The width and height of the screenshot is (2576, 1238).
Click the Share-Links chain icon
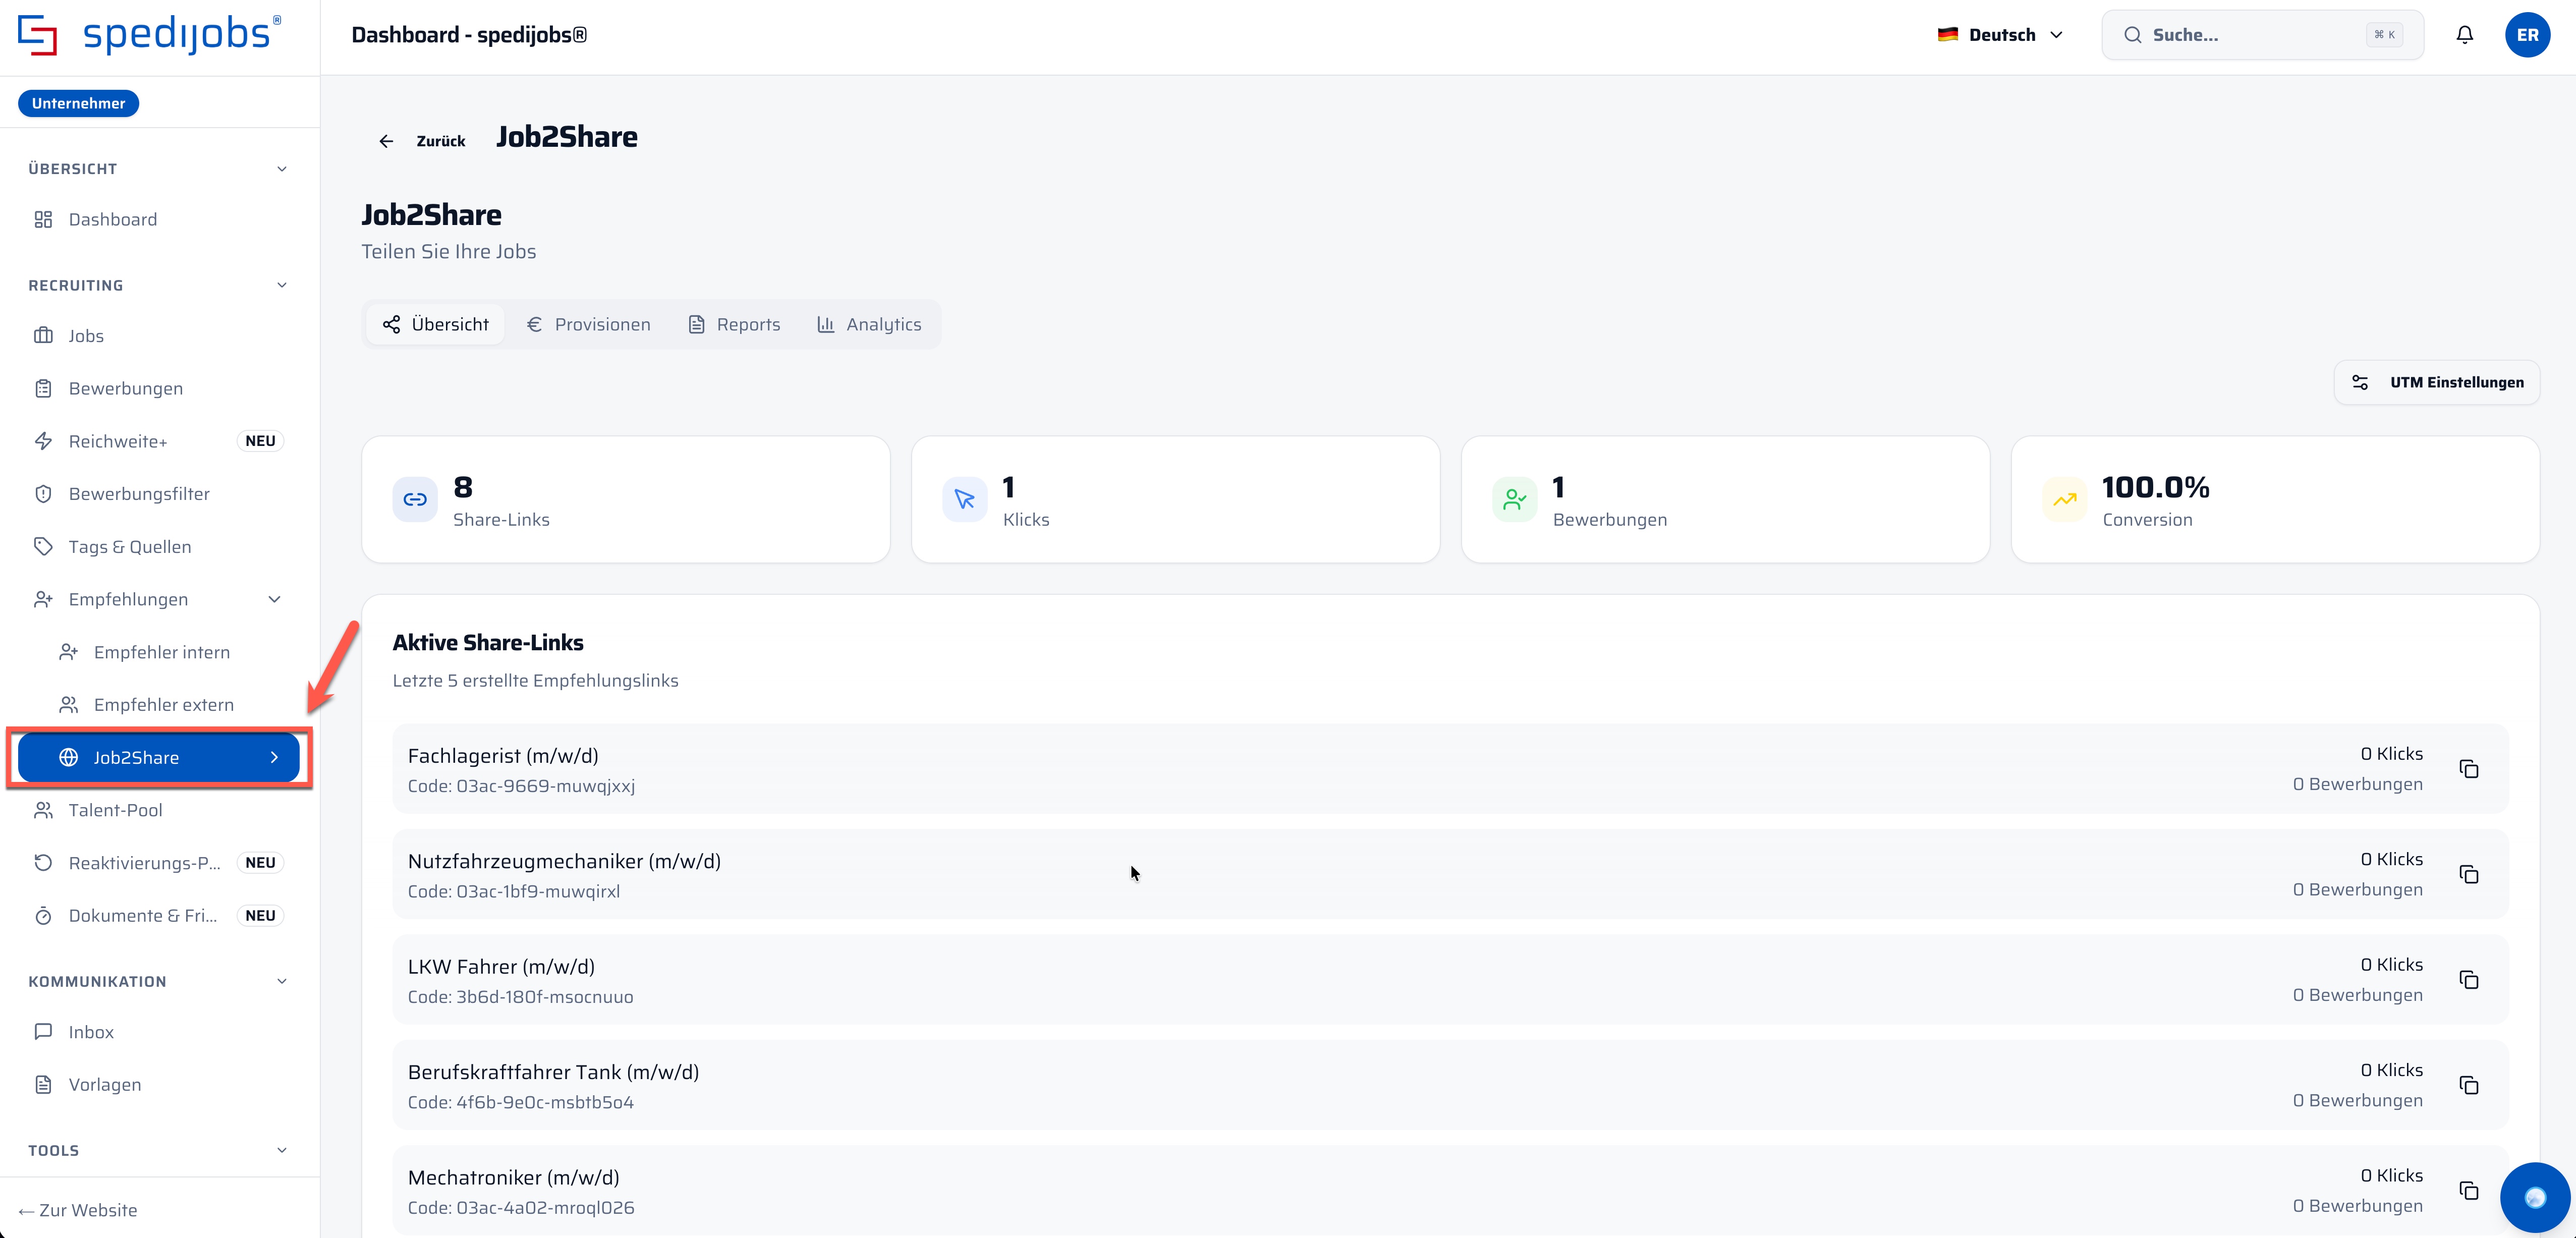click(415, 499)
